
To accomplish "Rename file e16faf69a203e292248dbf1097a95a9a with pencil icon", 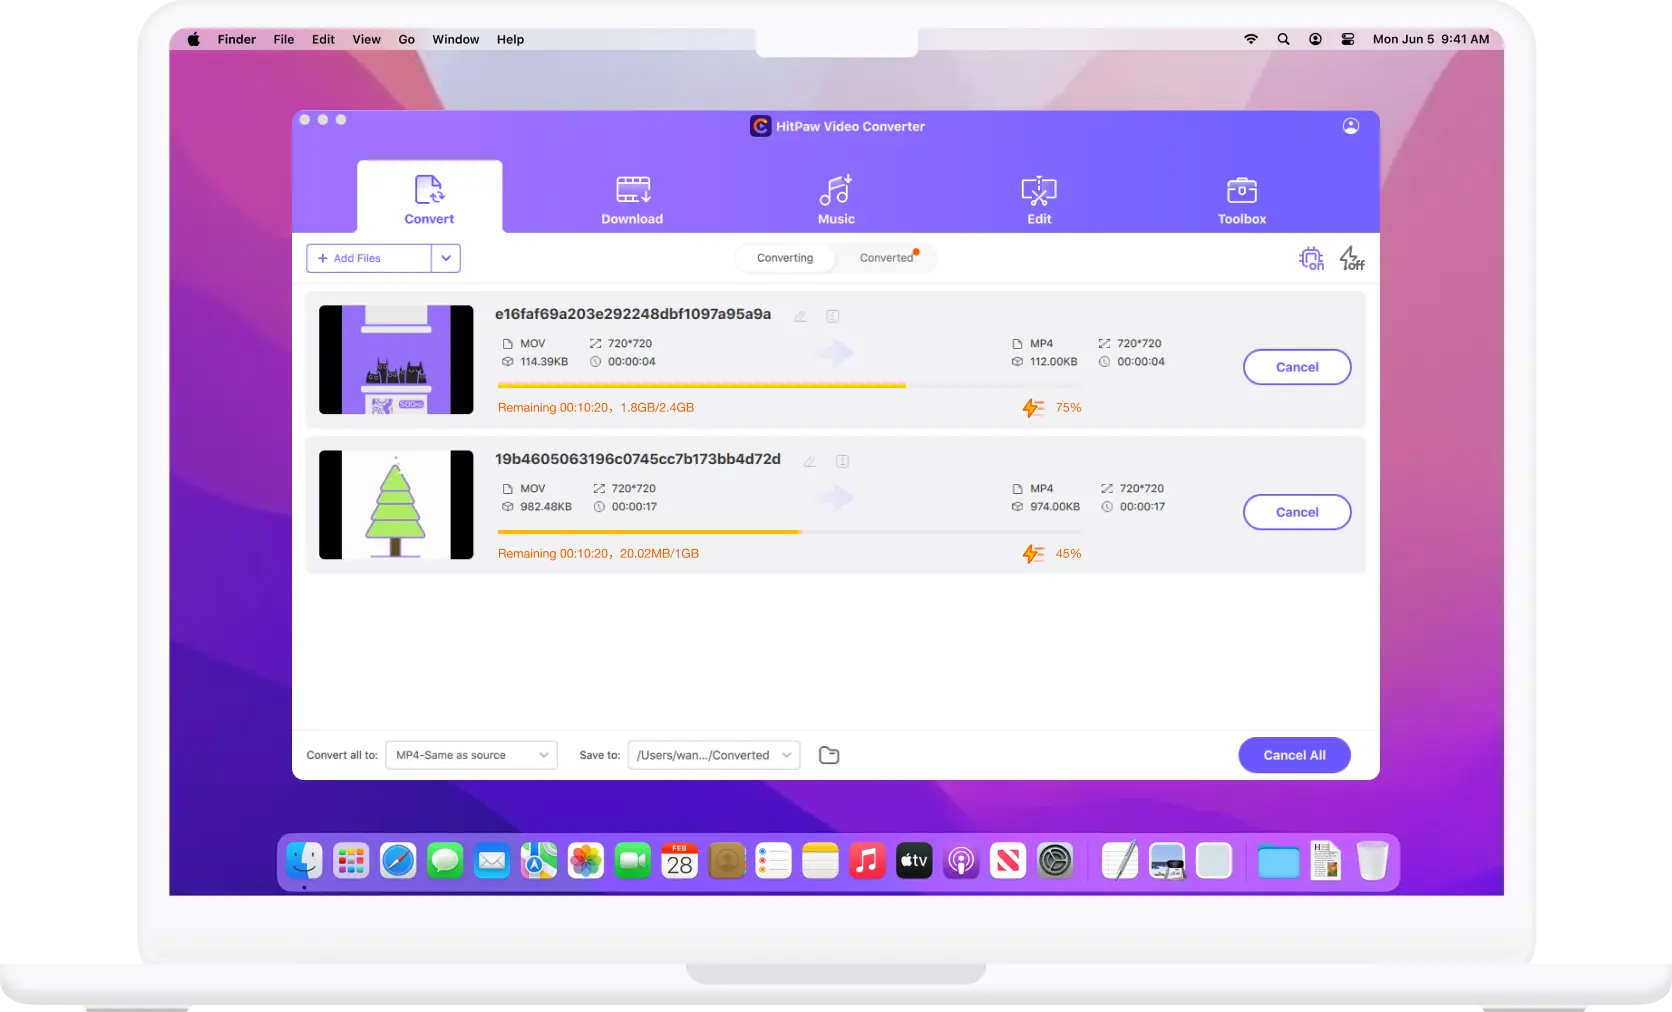I will 800,316.
